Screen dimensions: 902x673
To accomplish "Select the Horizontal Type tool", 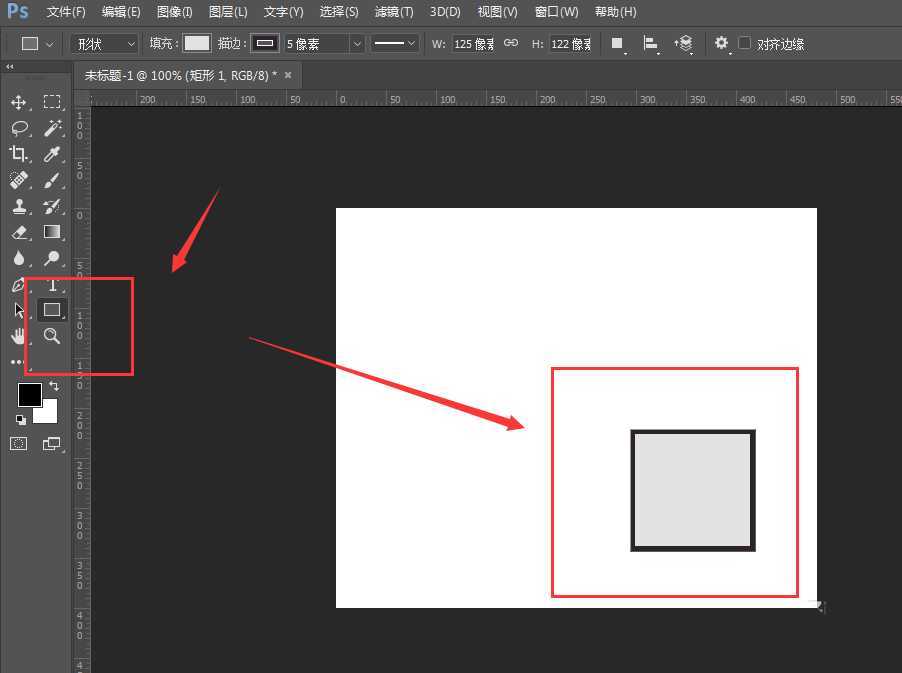I will click(52, 284).
